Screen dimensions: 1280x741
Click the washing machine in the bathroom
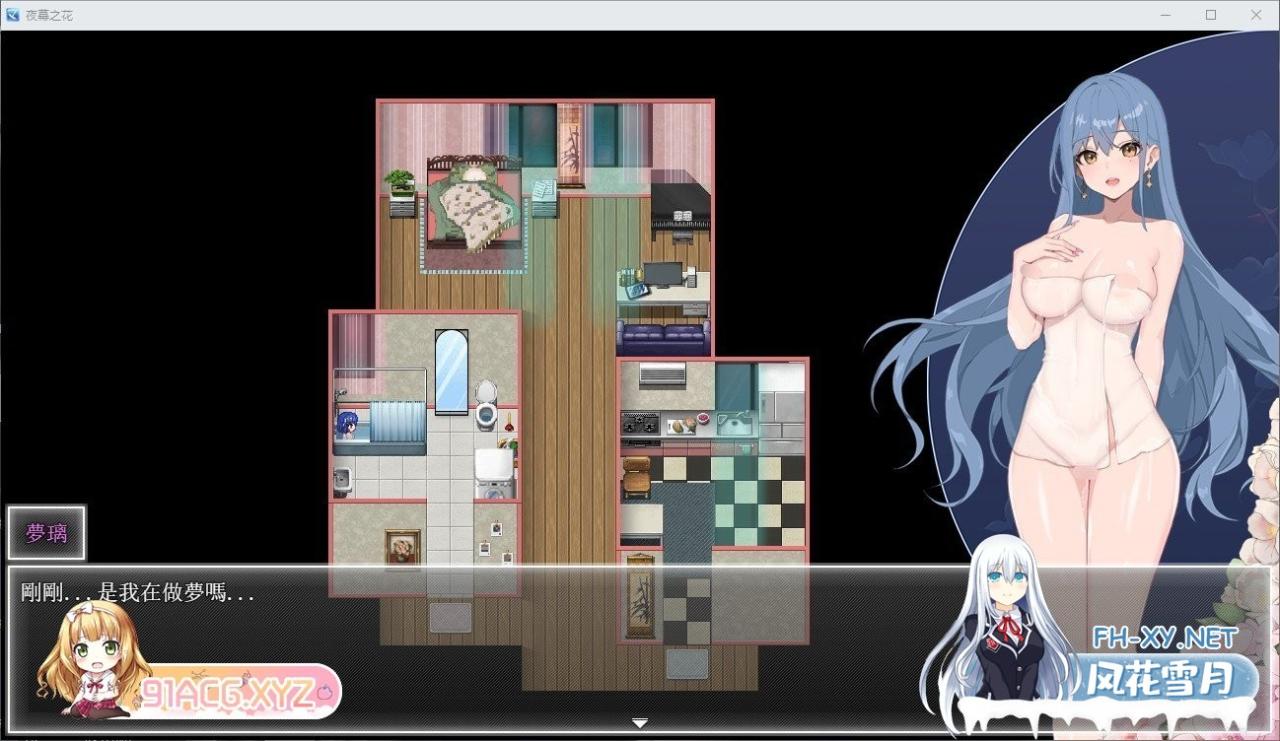pos(494,474)
